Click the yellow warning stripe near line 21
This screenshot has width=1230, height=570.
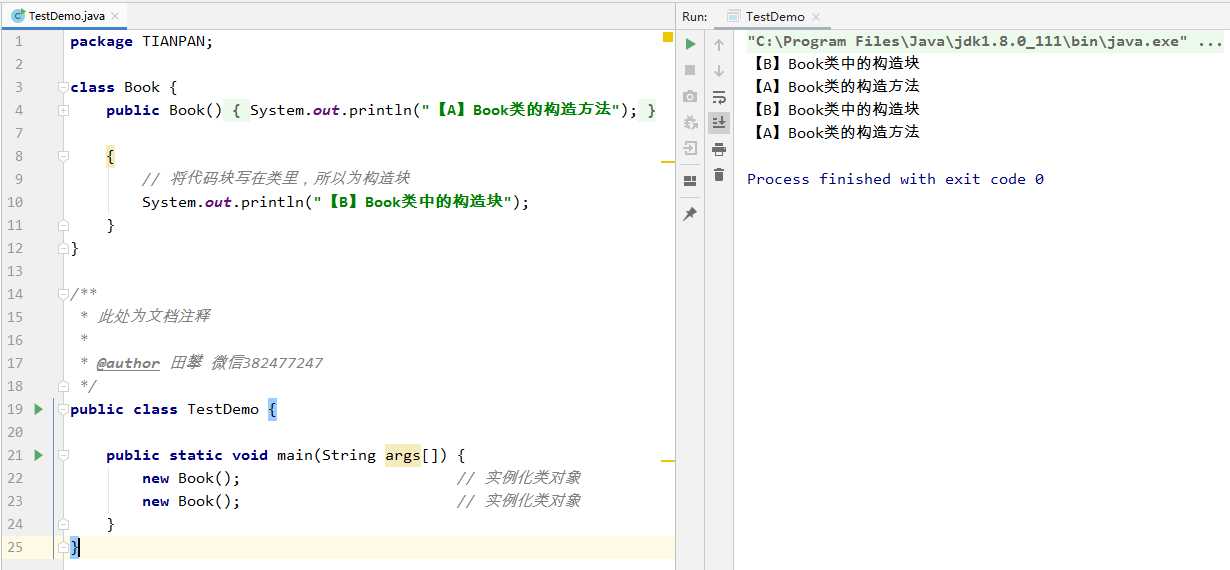[668, 461]
